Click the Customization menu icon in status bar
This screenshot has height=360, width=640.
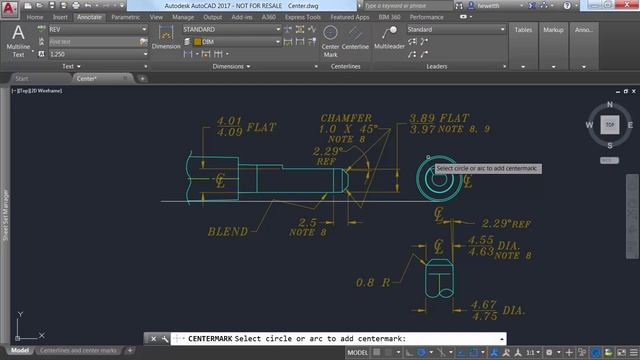[x=634, y=352]
